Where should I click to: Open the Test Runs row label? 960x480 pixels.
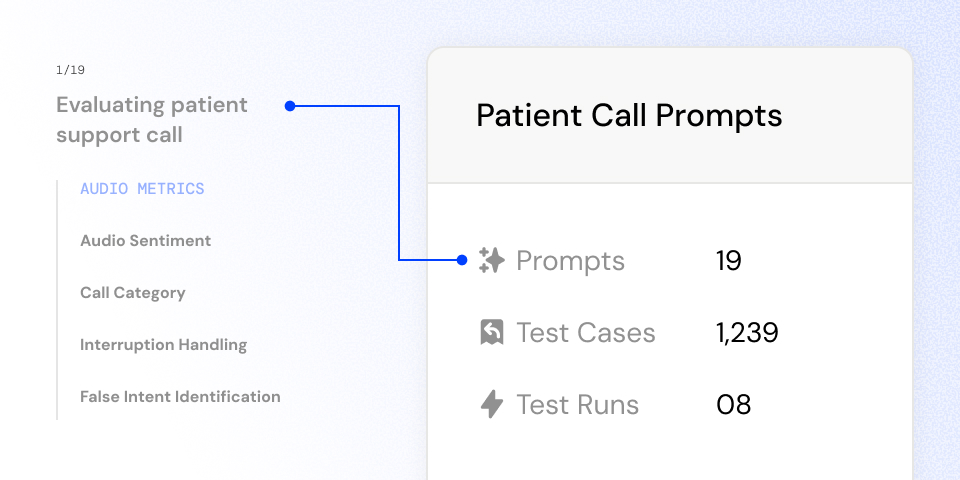(577, 405)
